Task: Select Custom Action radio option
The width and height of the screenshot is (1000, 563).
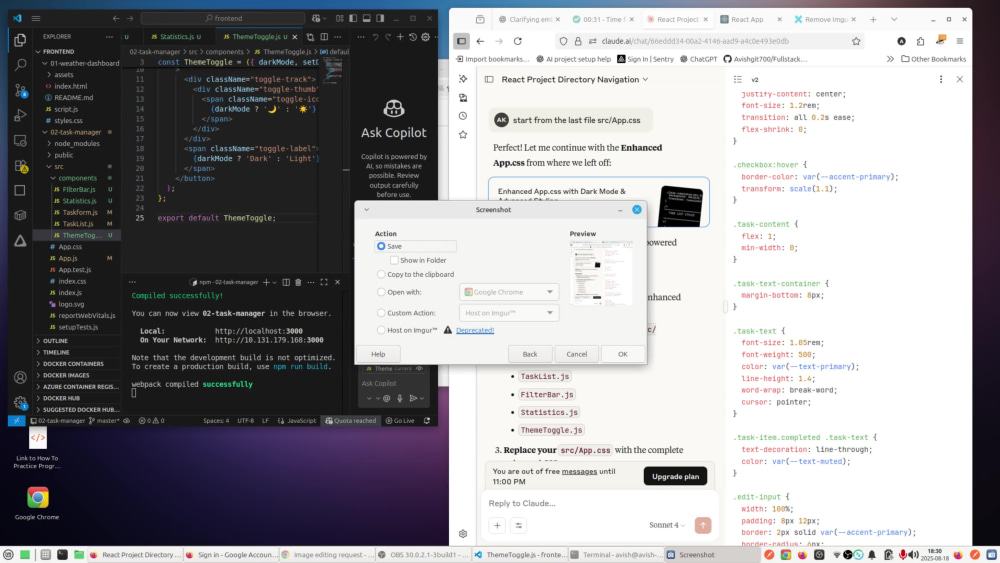Action: [x=381, y=313]
